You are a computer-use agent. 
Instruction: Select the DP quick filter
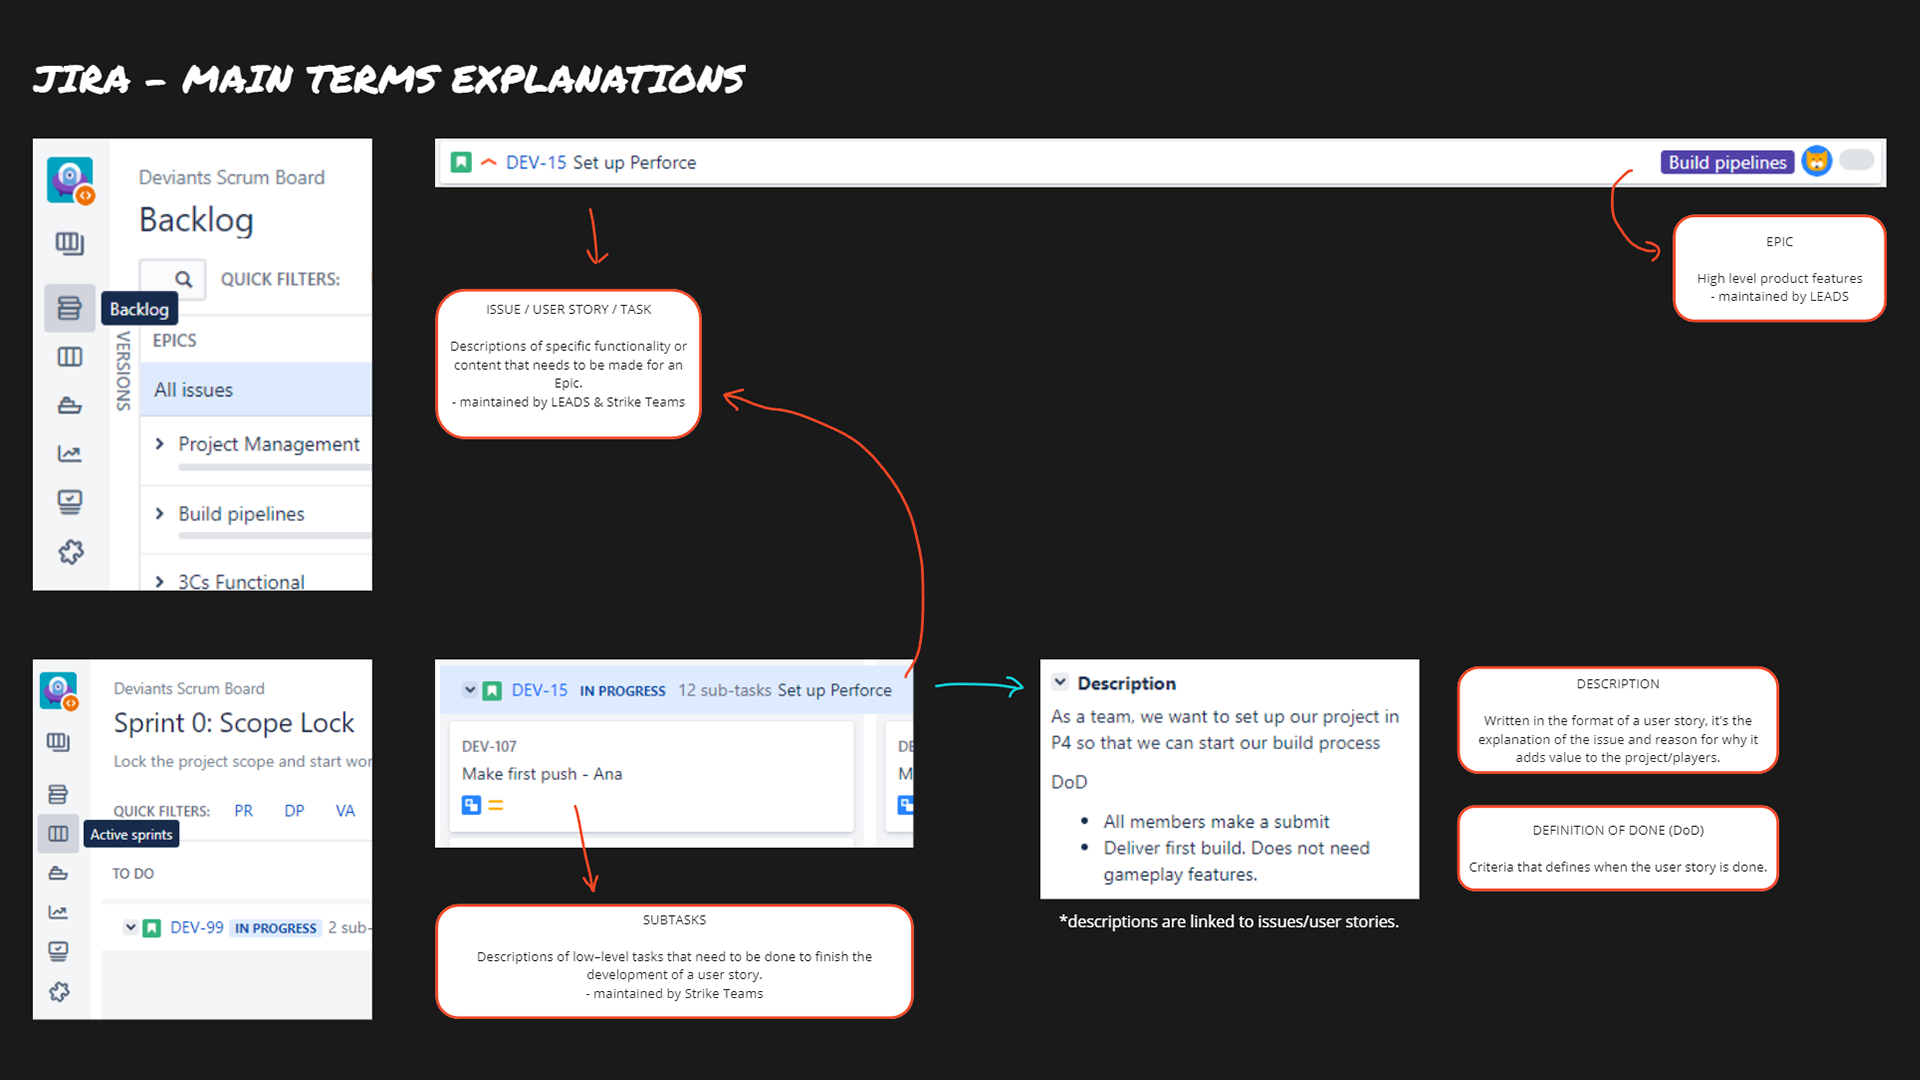click(294, 811)
